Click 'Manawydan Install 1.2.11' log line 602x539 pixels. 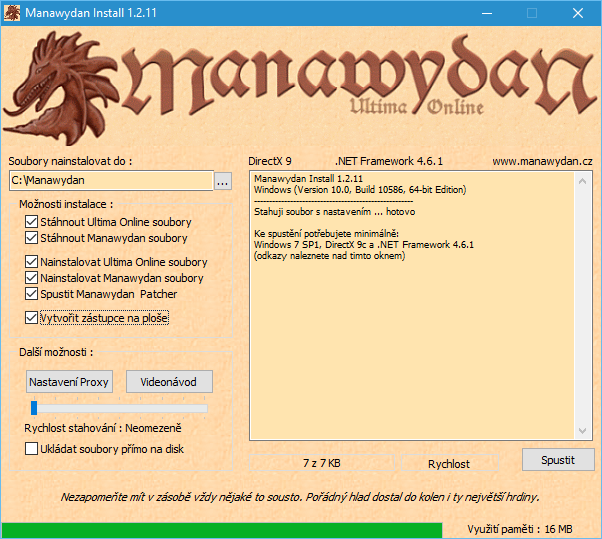308,179
